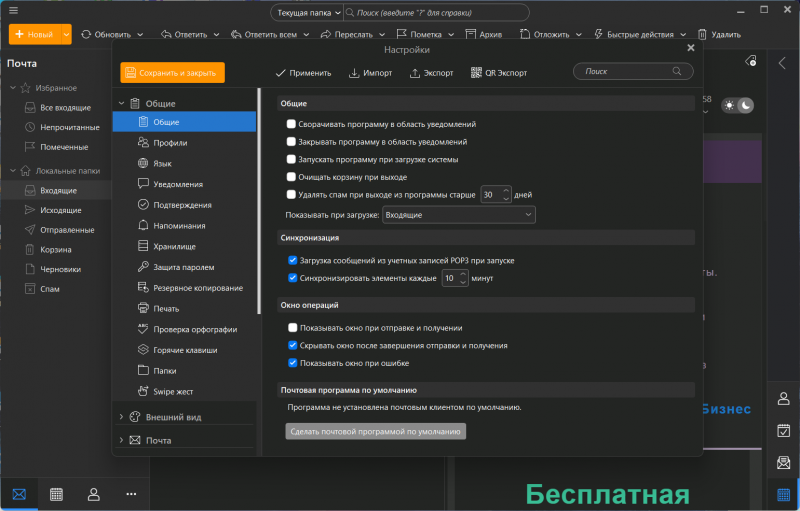Open QR Export in settings
The image size is (800, 511).
pos(498,73)
